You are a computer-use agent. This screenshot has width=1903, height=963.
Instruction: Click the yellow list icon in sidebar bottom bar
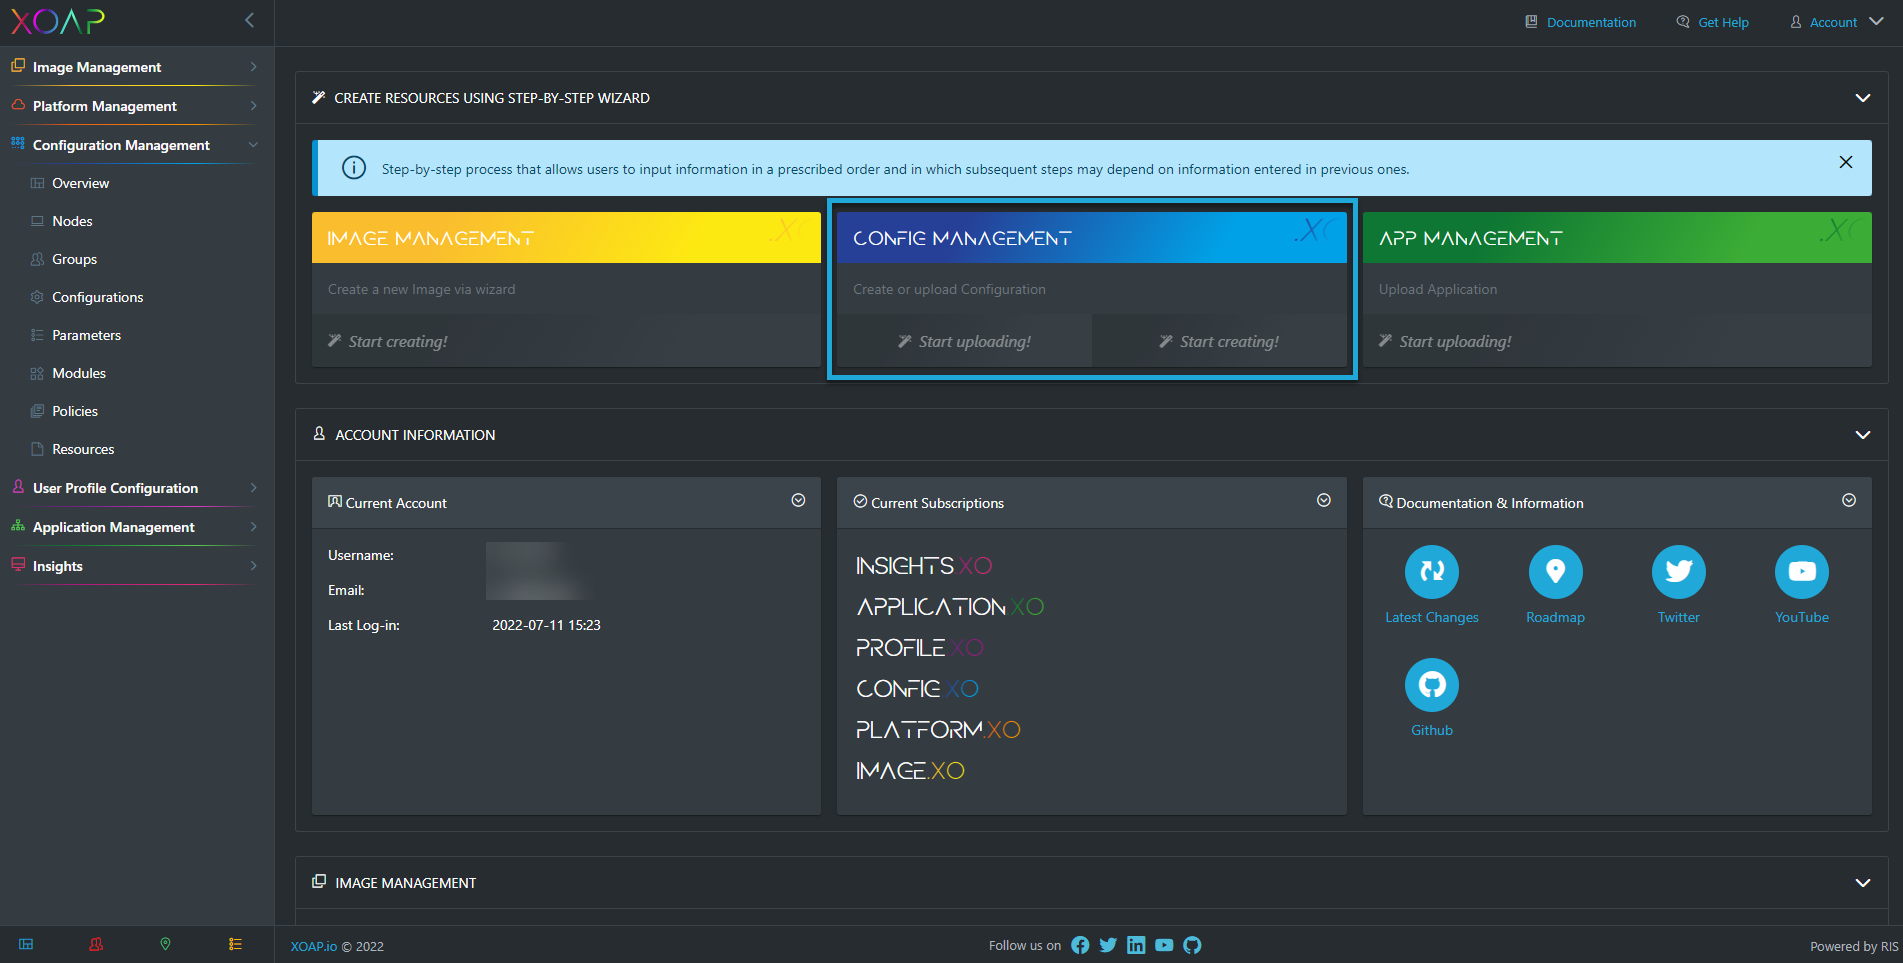point(235,944)
